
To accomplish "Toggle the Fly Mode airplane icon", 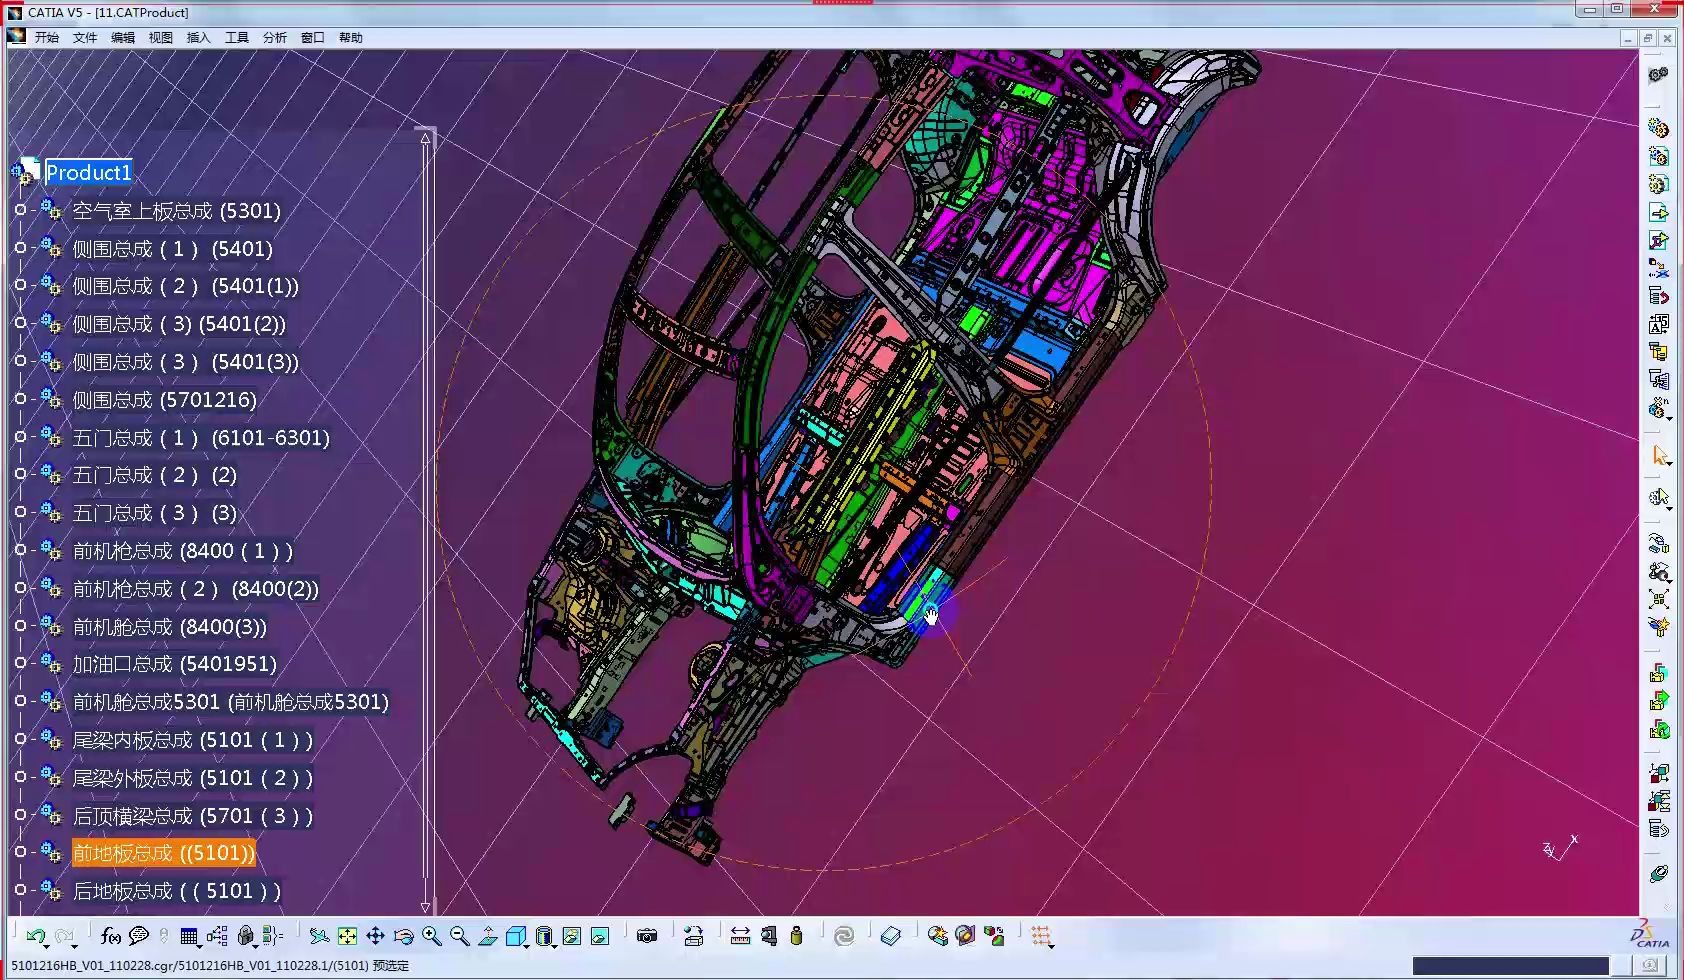I will point(318,936).
